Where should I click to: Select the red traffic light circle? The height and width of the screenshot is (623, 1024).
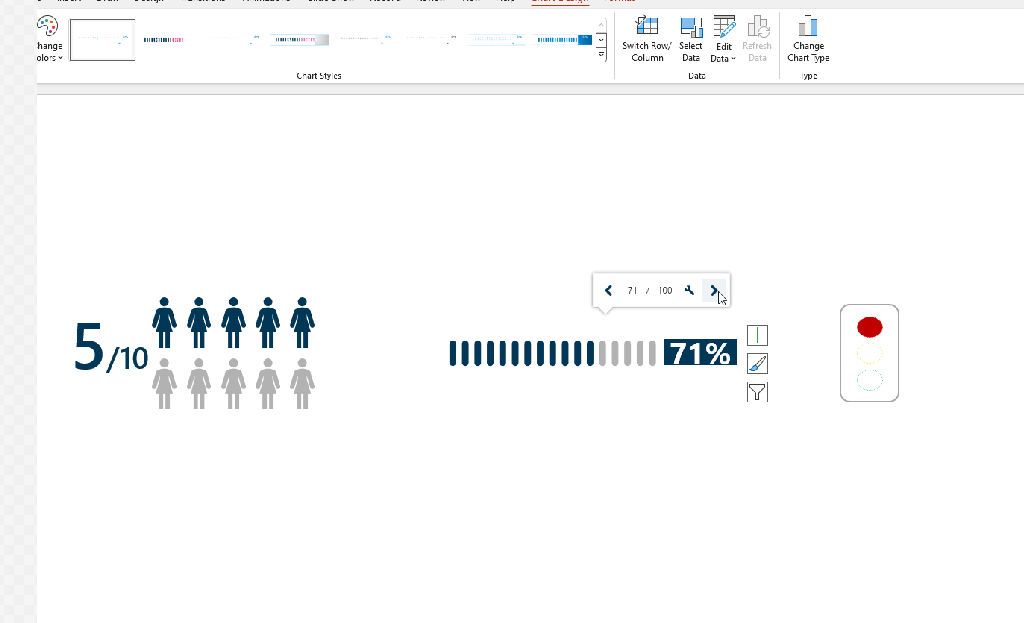[x=869, y=327]
